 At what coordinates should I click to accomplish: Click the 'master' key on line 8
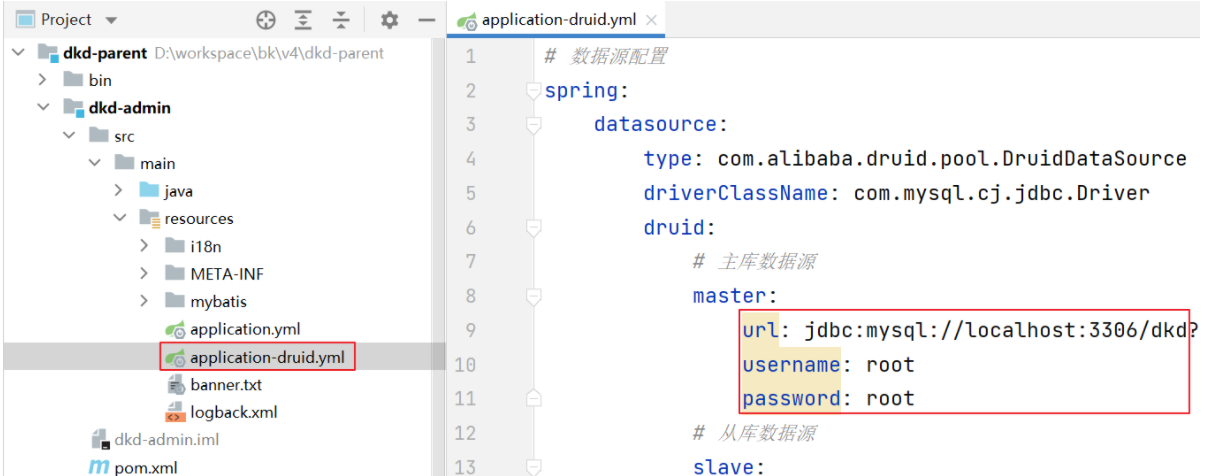729,296
